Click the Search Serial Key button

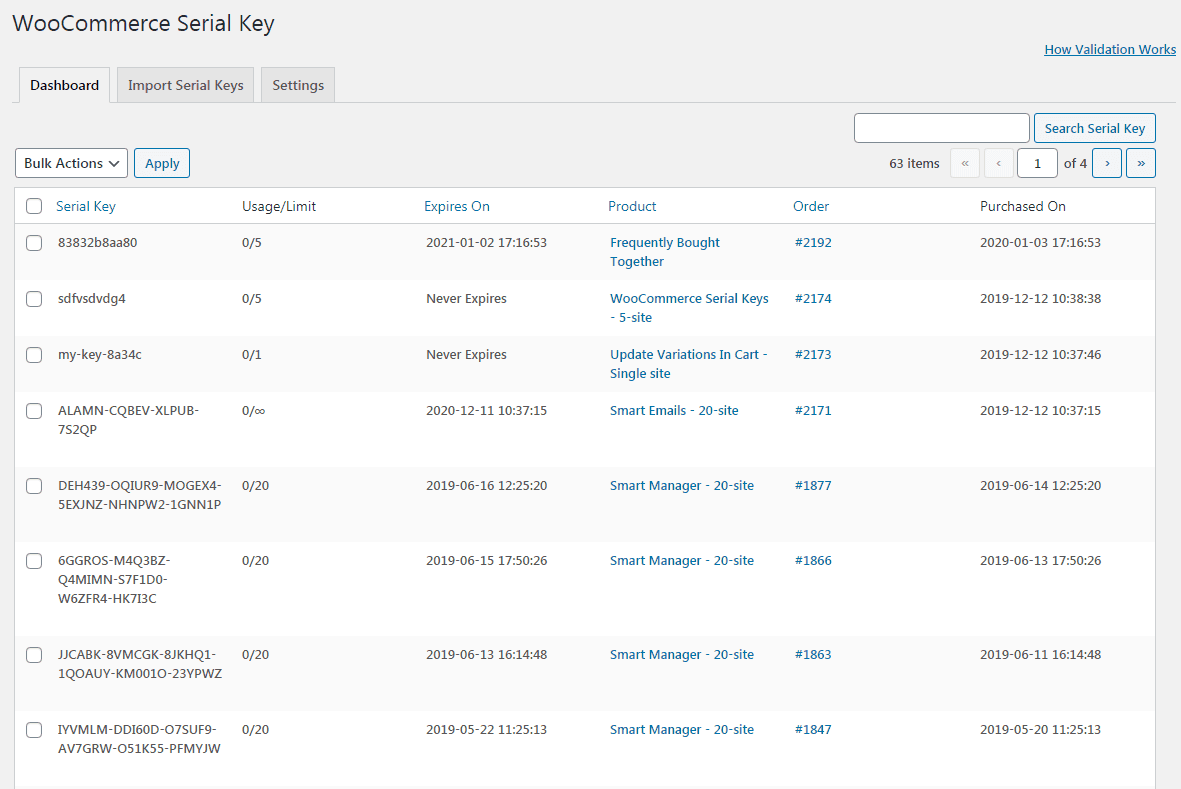click(1094, 128)
